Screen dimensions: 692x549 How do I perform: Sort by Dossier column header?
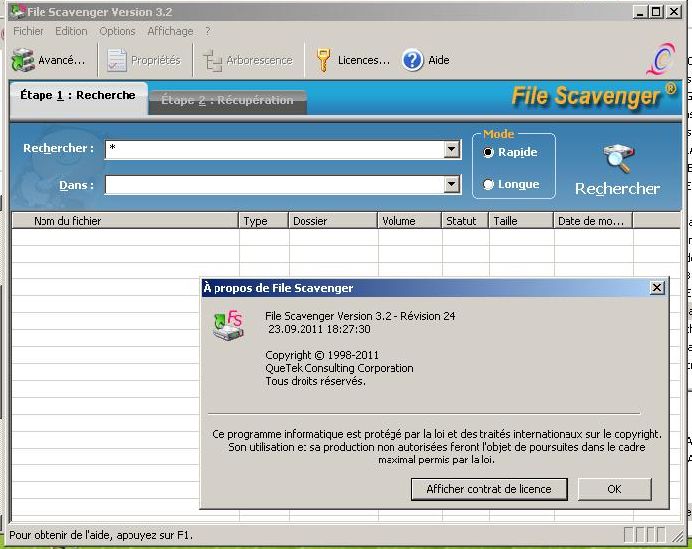click(333, 221)
